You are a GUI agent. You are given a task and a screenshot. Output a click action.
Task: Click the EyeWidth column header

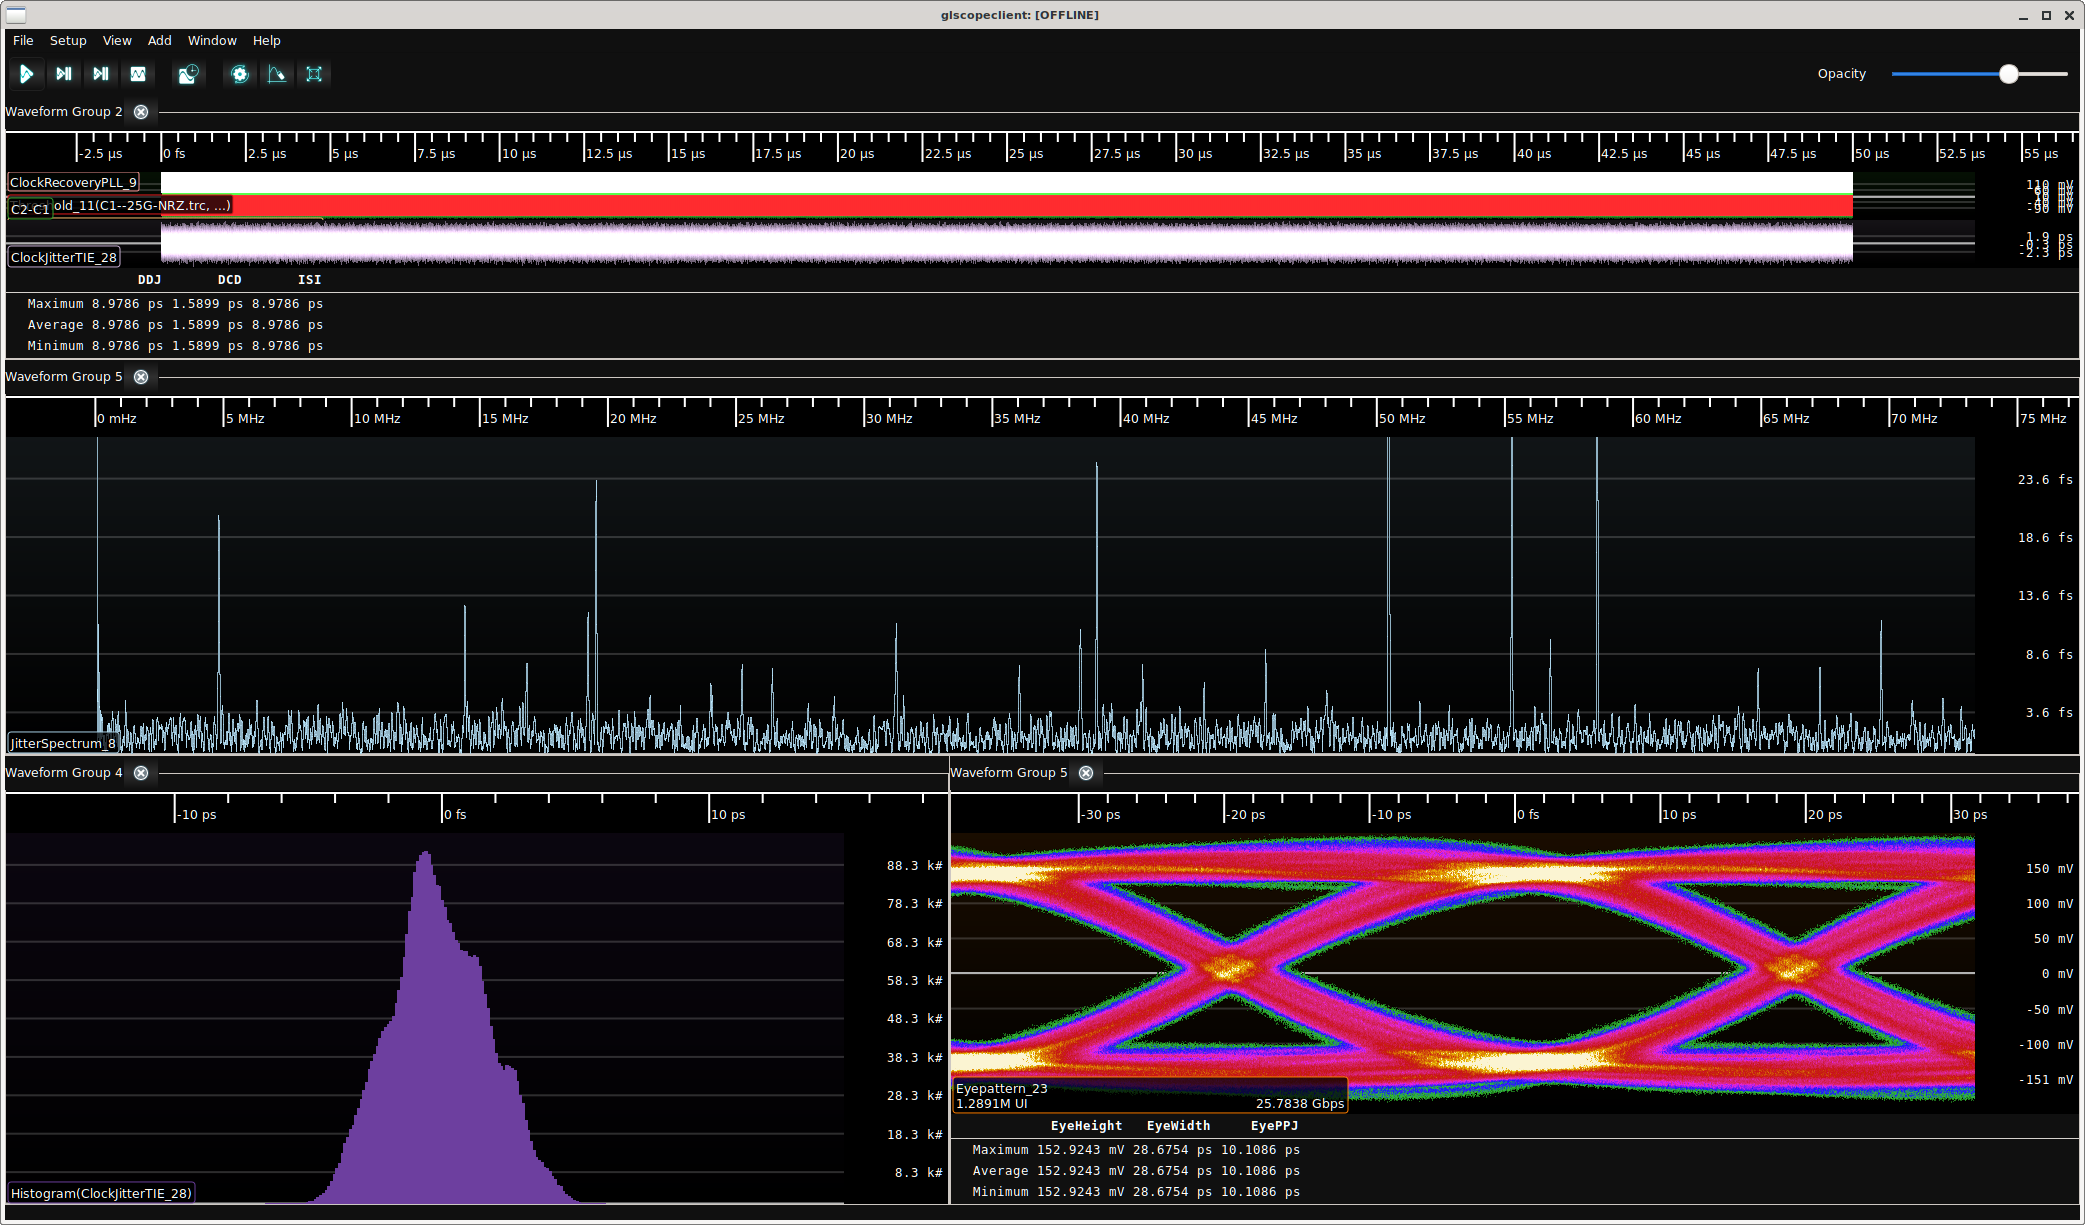[1178, 1126]
